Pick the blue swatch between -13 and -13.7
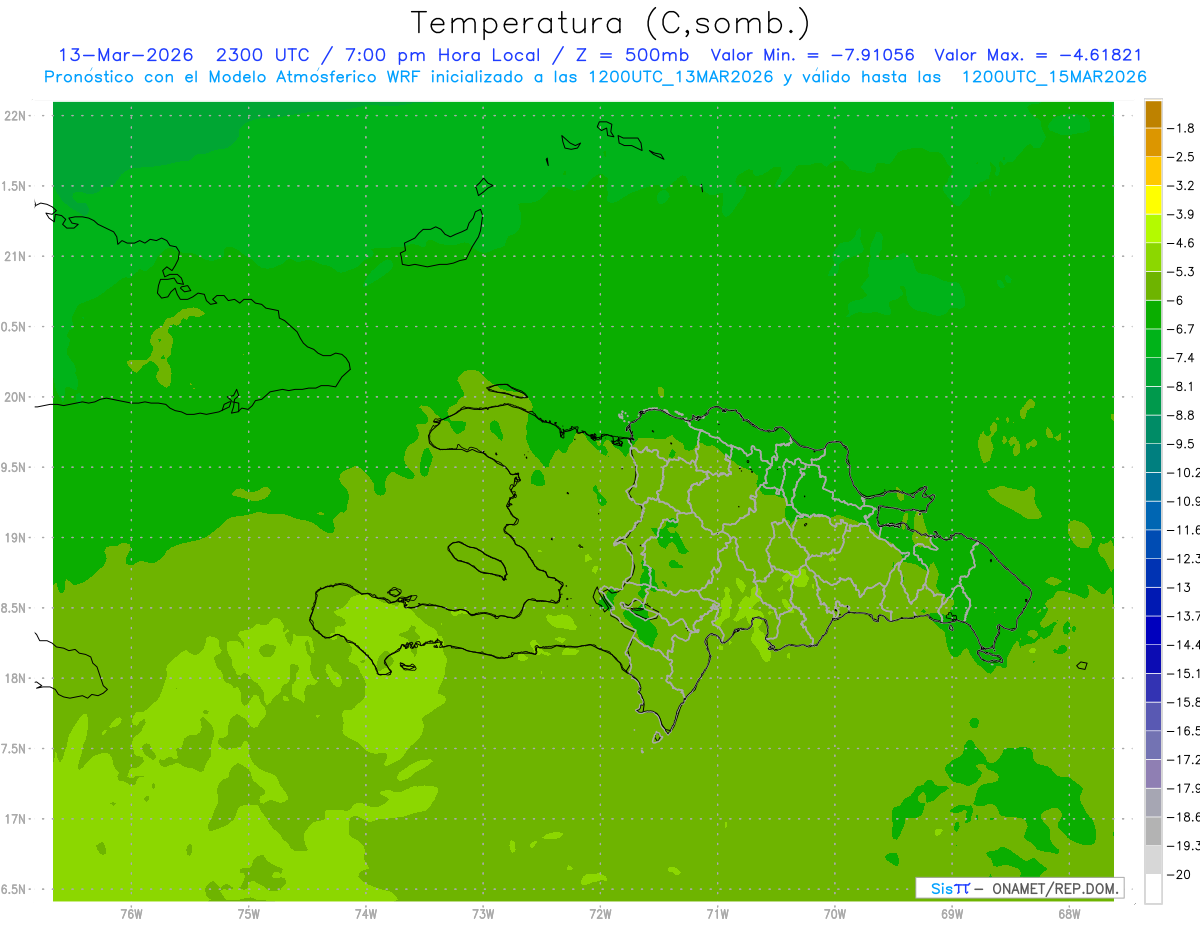1200x927 pixels. click(x=1153, y=601)
